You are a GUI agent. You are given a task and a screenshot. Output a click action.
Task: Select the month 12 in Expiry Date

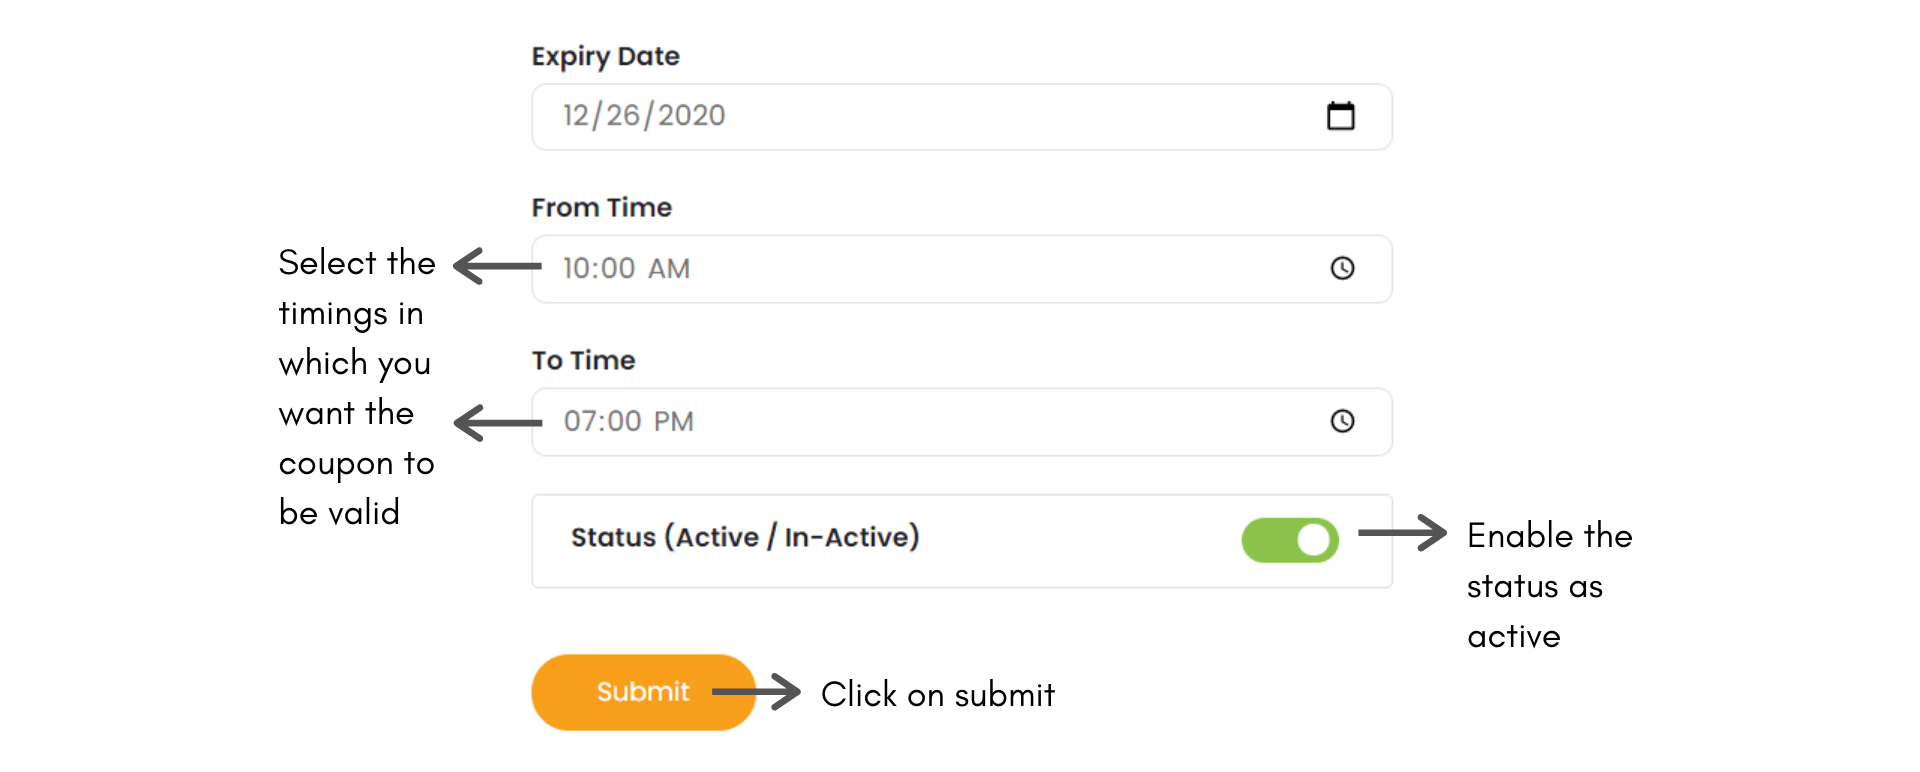click(x=576, y=115)
